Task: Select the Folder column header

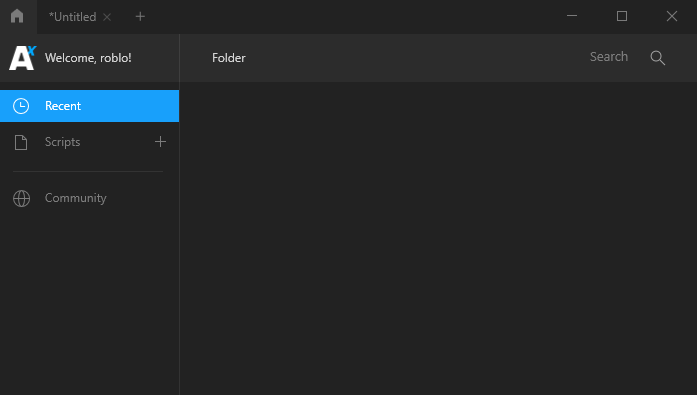Action: [x=228, y=58]
